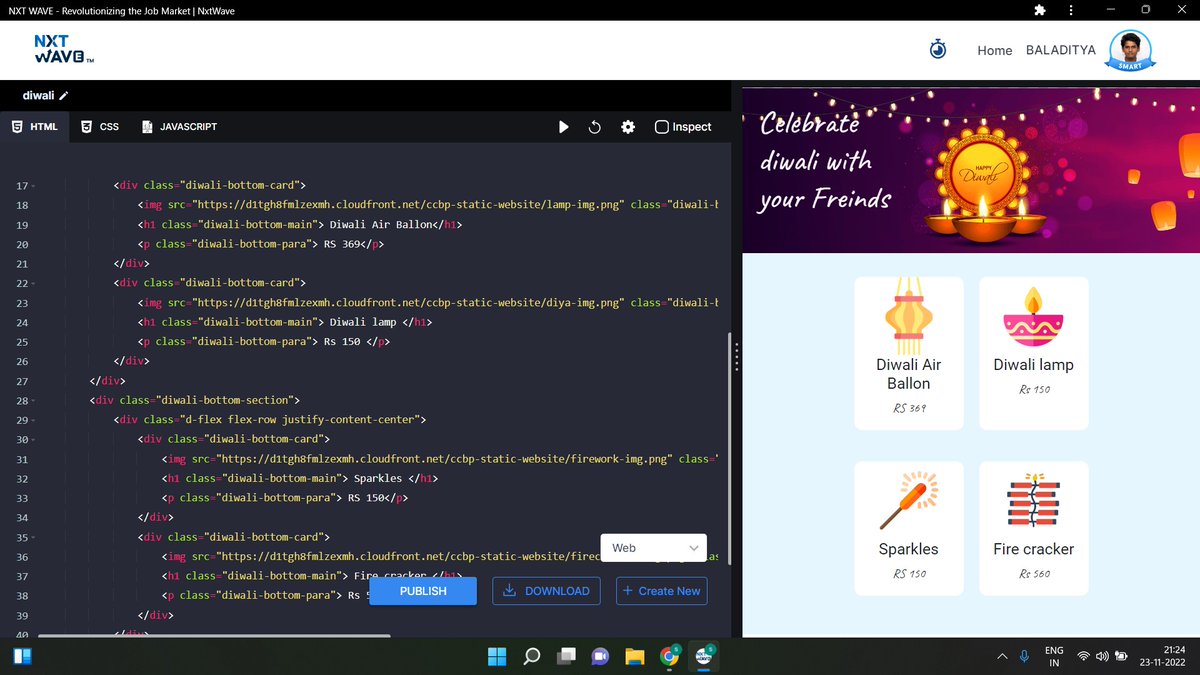Open taskbar Search magnifier
The image size is (1200, 675).
click(532, 656)
